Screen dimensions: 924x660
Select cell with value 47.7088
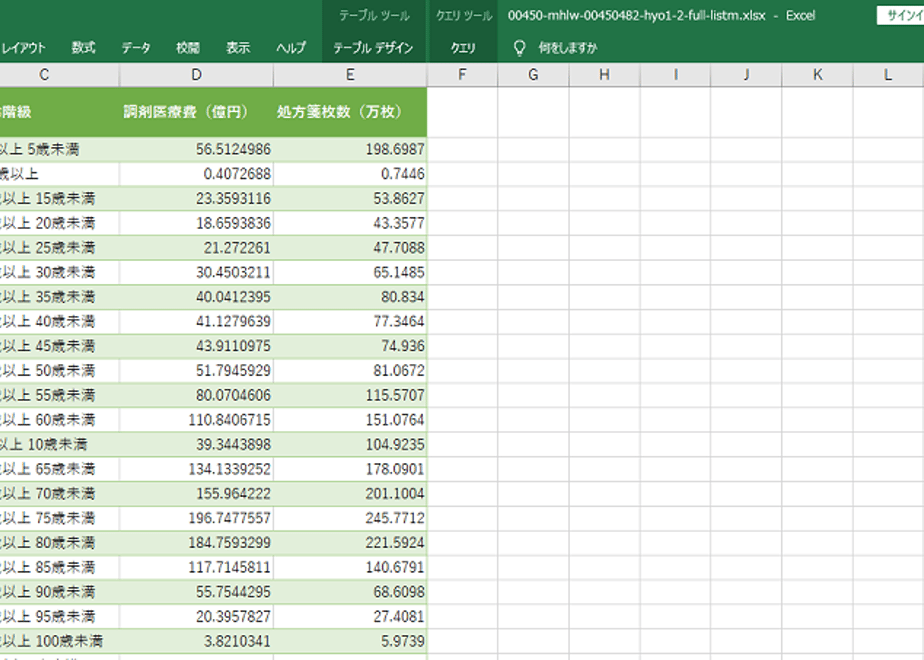[x=350, y=248]
